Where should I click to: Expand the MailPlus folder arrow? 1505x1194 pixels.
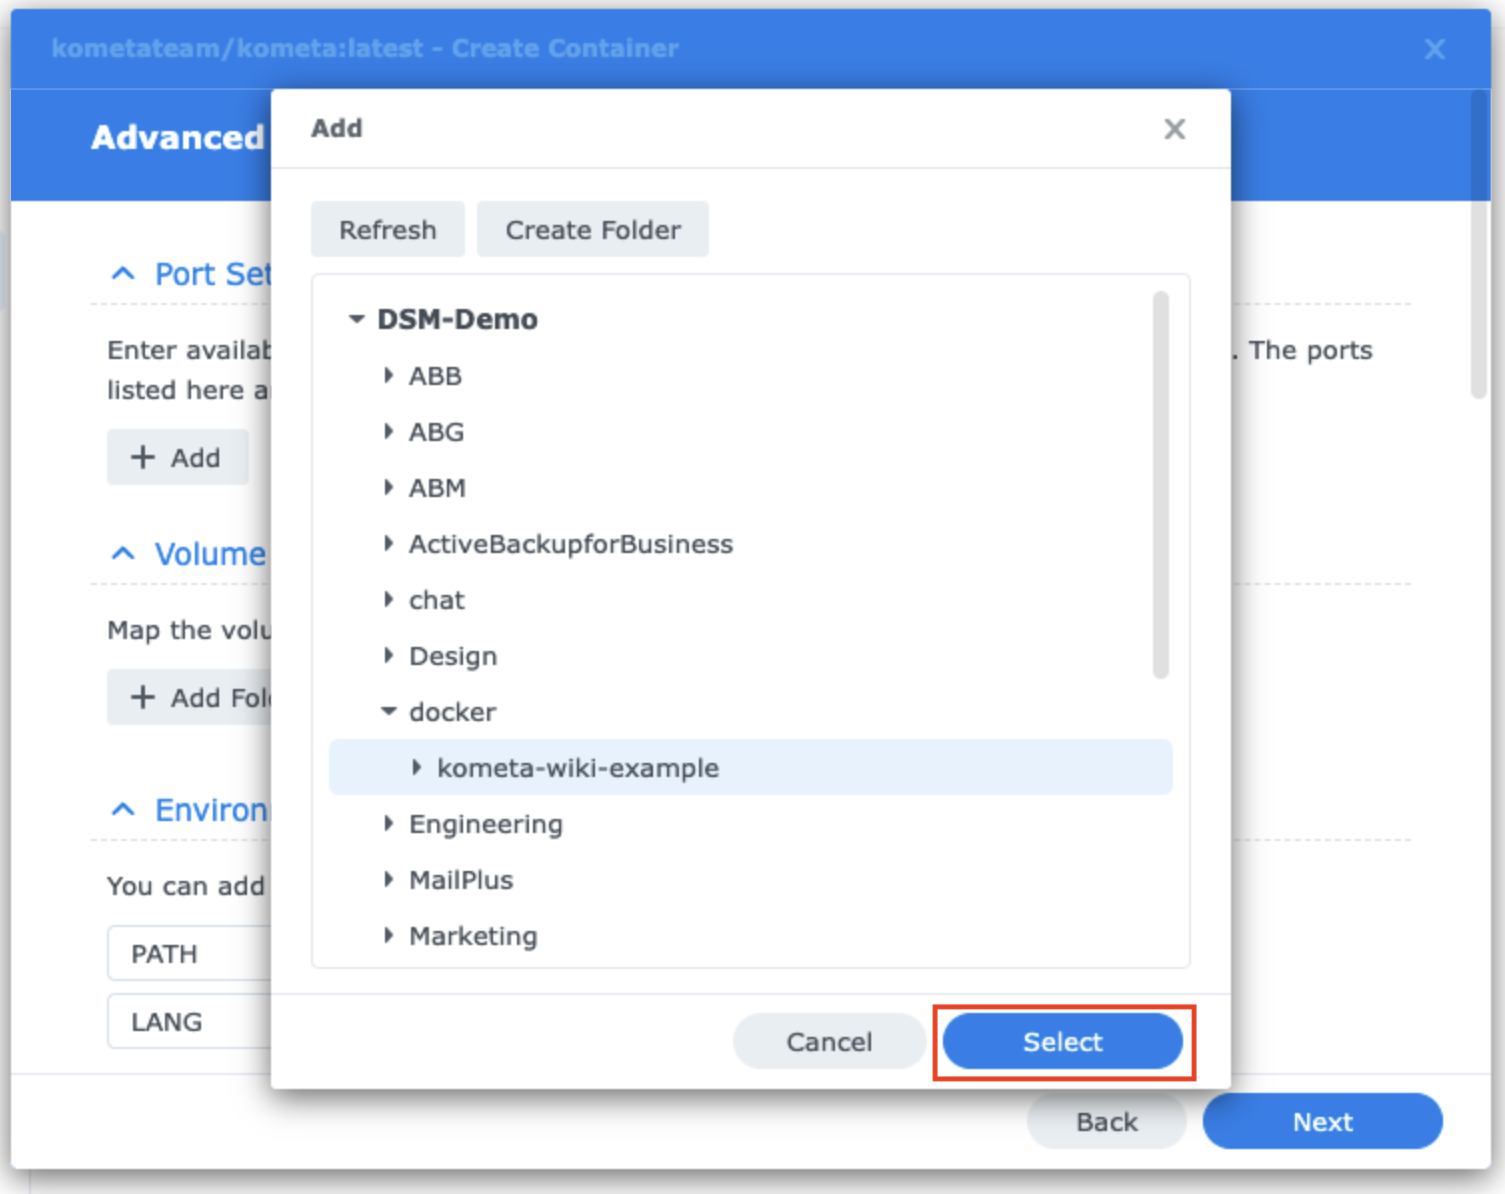click(388, 879)
